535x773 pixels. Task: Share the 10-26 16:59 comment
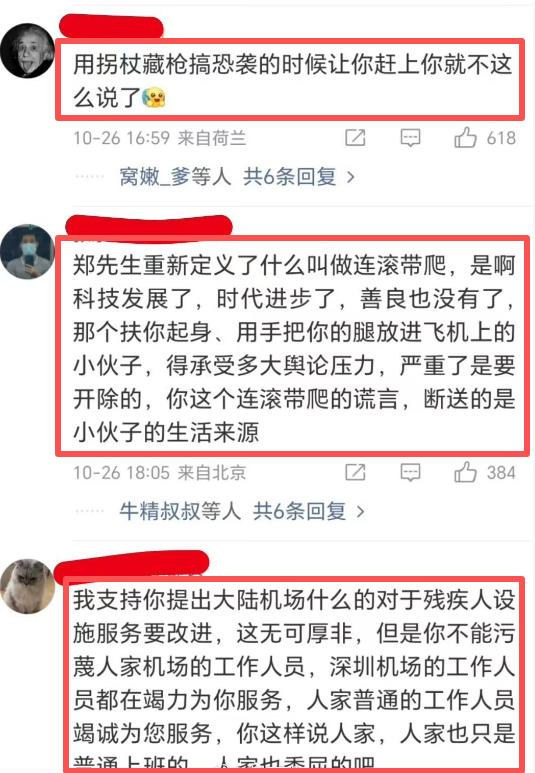[x=355, y=138]
